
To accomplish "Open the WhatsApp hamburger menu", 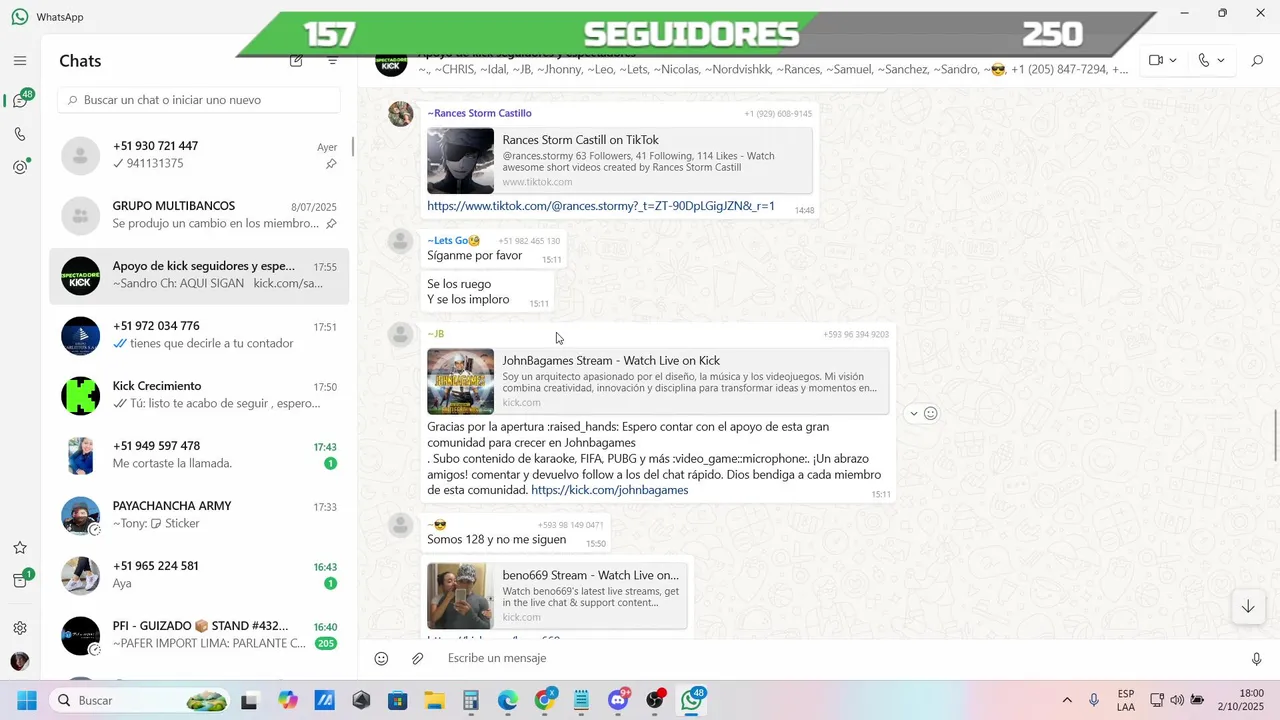I will (x=20, y=61).
